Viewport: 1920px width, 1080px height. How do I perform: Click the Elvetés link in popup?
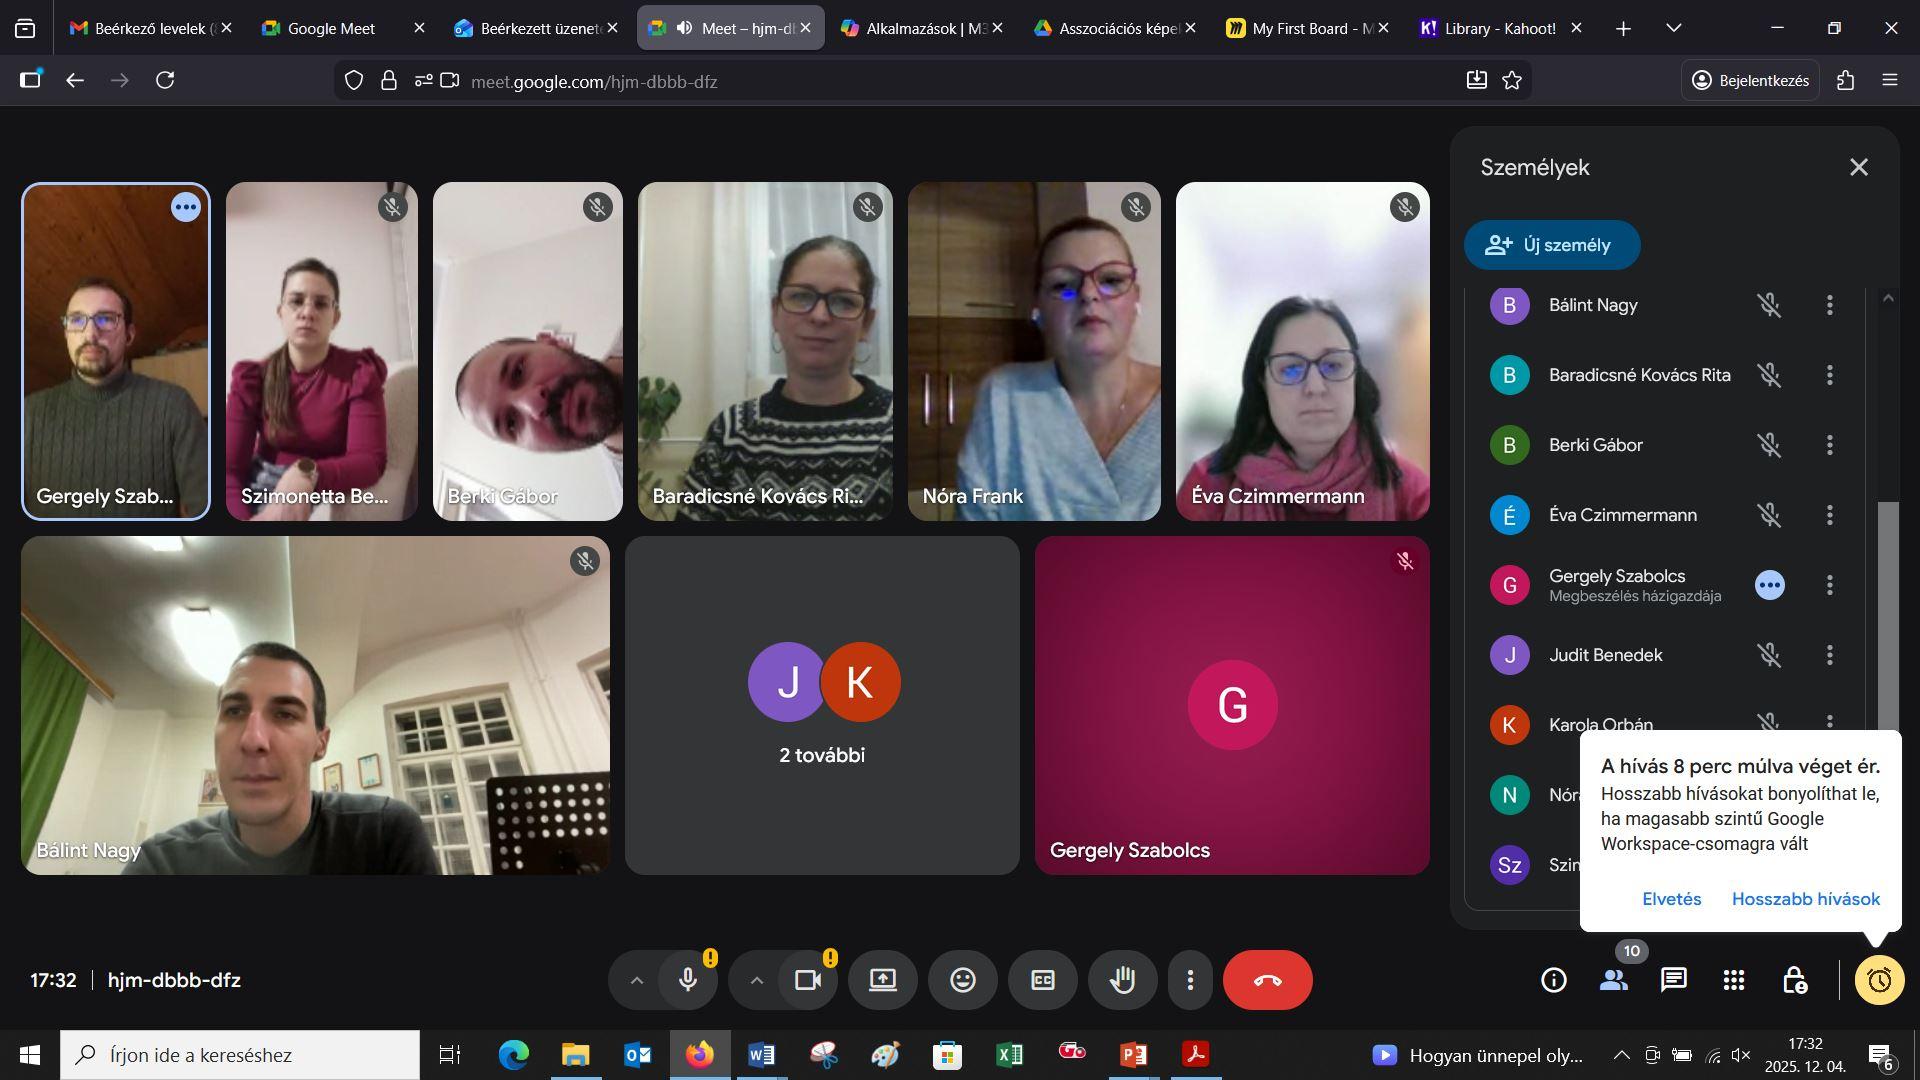[x=1671, y=899]
